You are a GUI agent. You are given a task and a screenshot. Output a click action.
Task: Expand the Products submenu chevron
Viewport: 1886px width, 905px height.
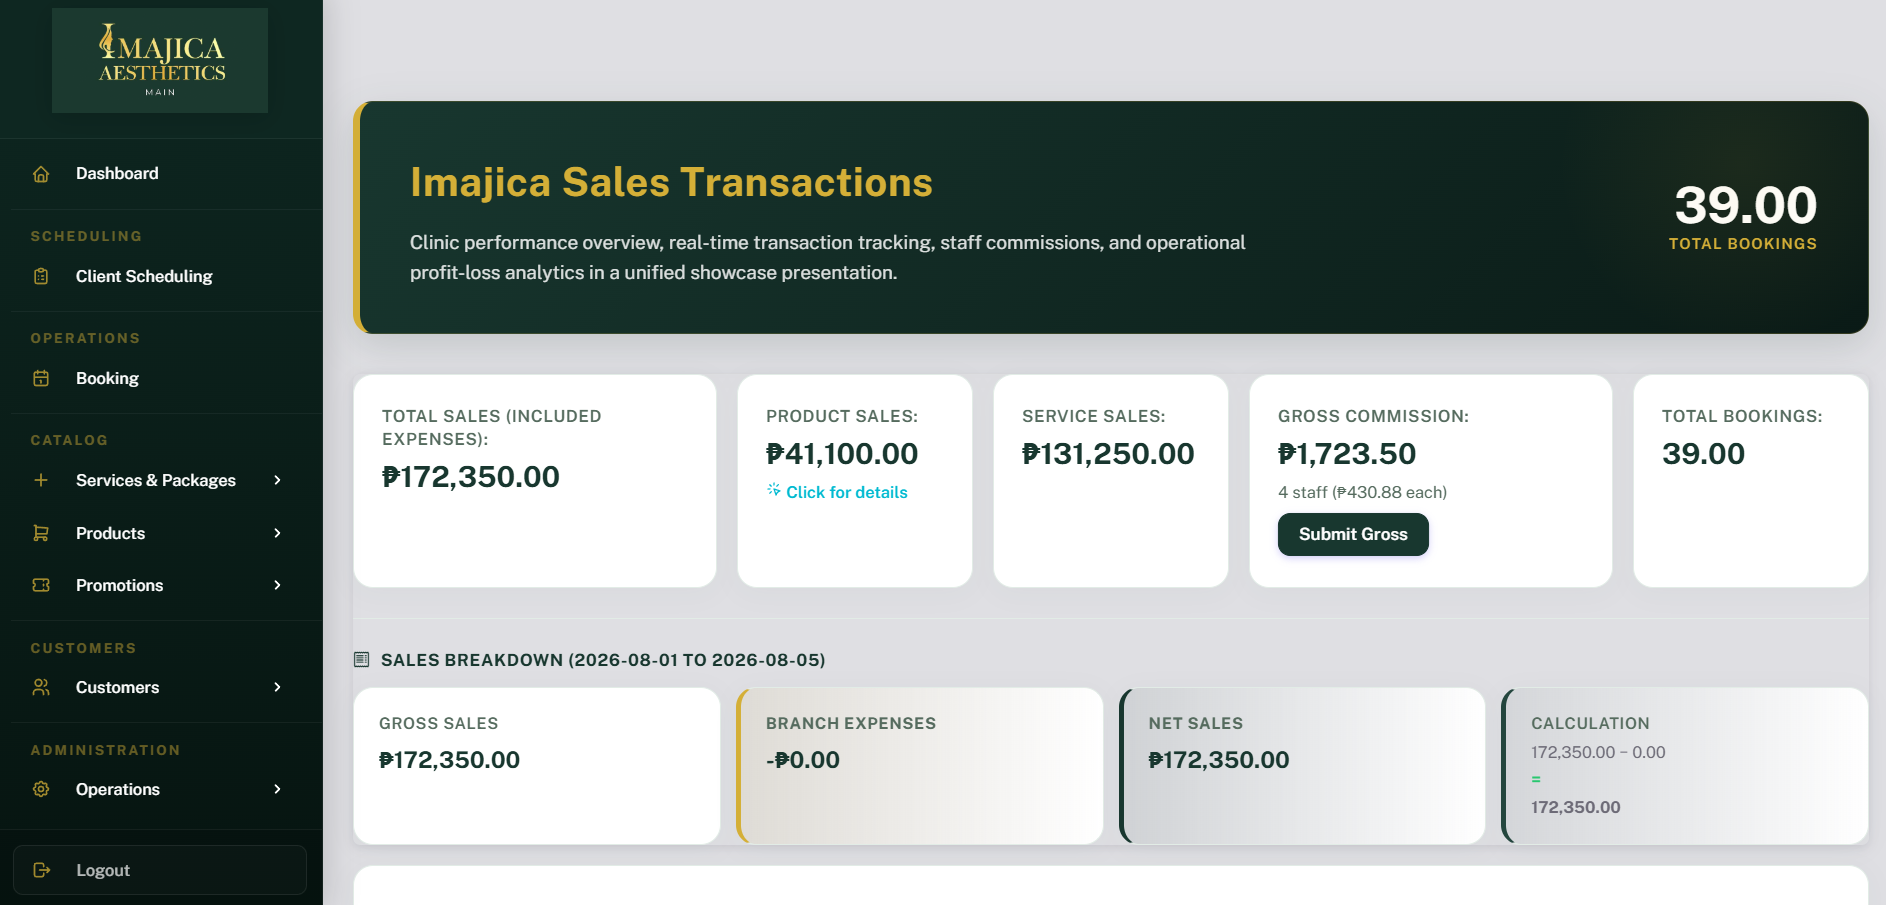278,533
